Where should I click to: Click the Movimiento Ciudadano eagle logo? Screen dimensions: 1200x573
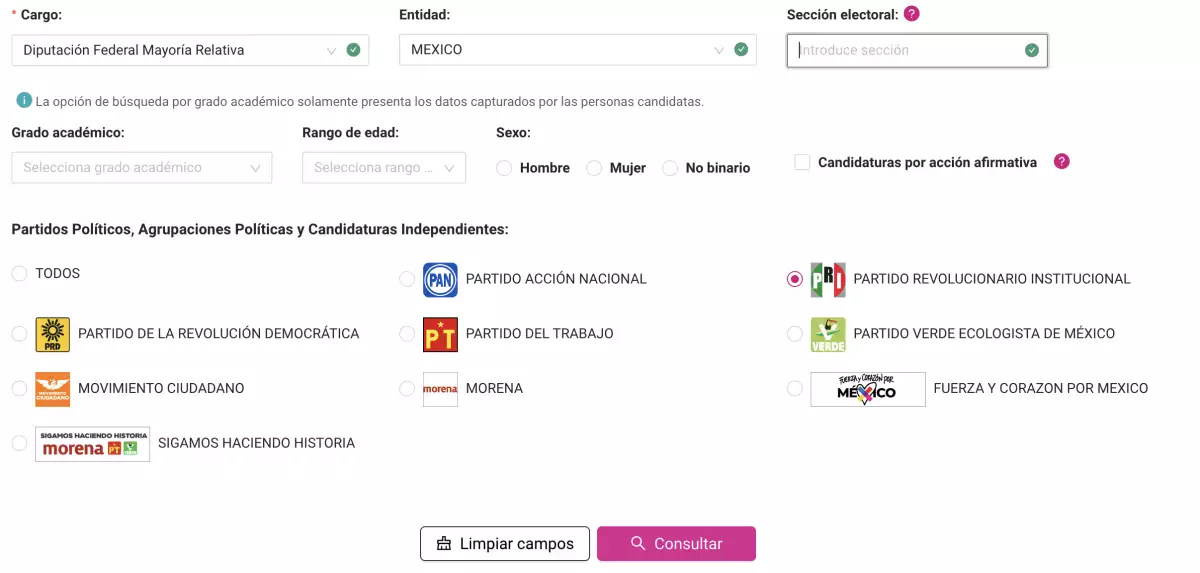pos(52,389)
